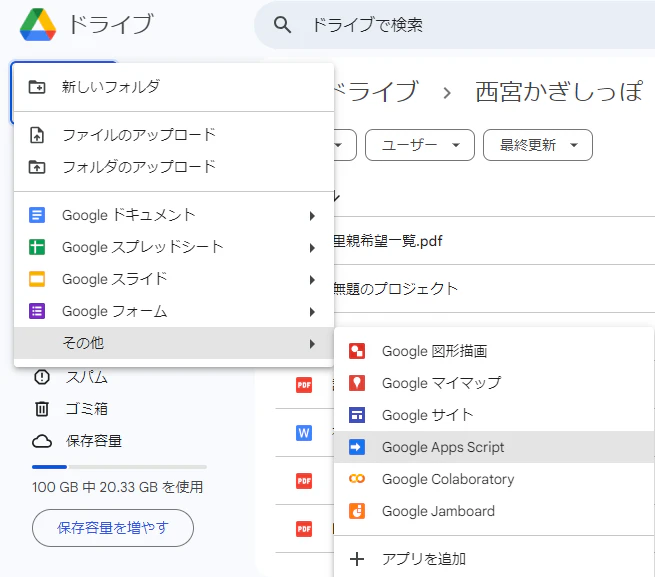Viewport: 655px width, 577px height.
Task: Click the Google Jamboard icon
Action: click(357, 511)
